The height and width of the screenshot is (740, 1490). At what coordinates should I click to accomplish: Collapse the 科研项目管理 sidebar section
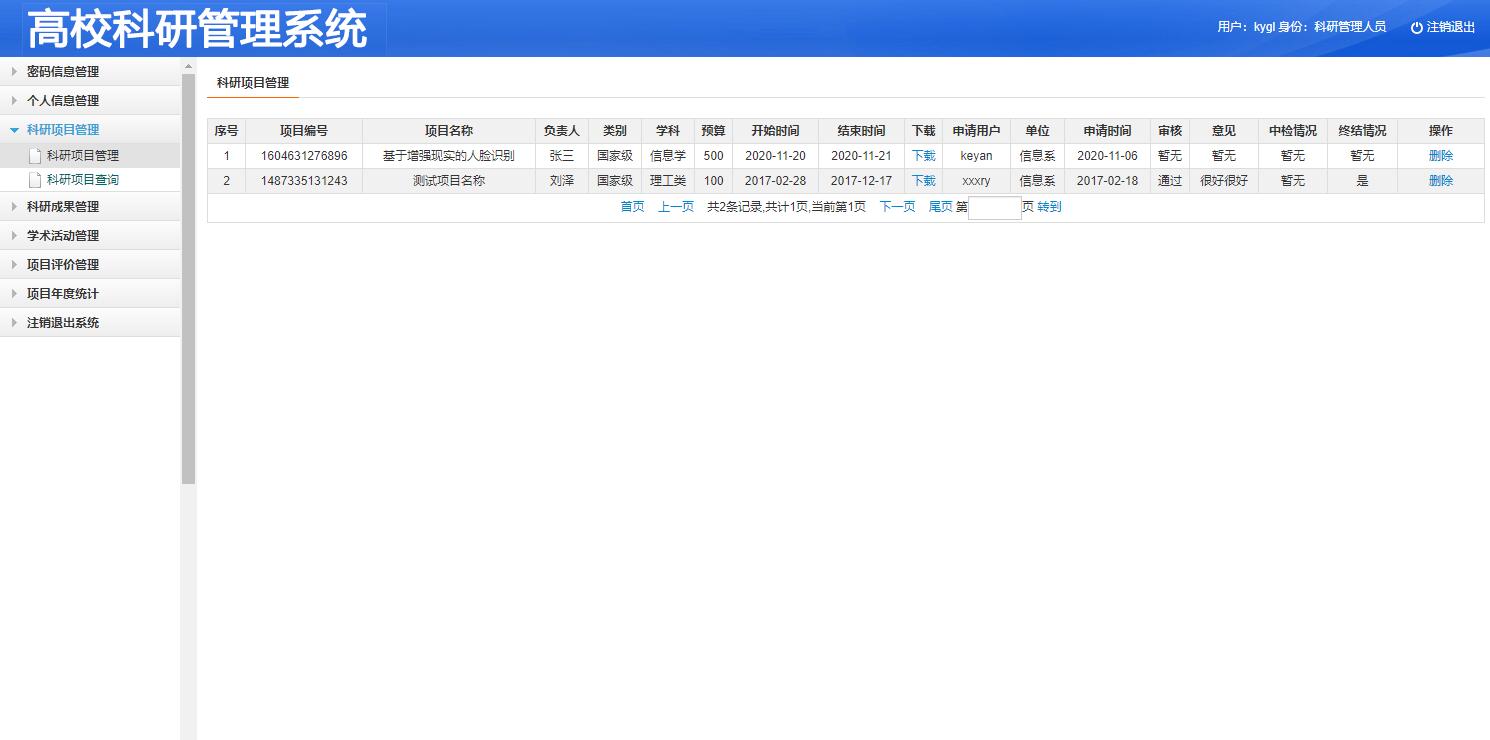pos(62,130)
